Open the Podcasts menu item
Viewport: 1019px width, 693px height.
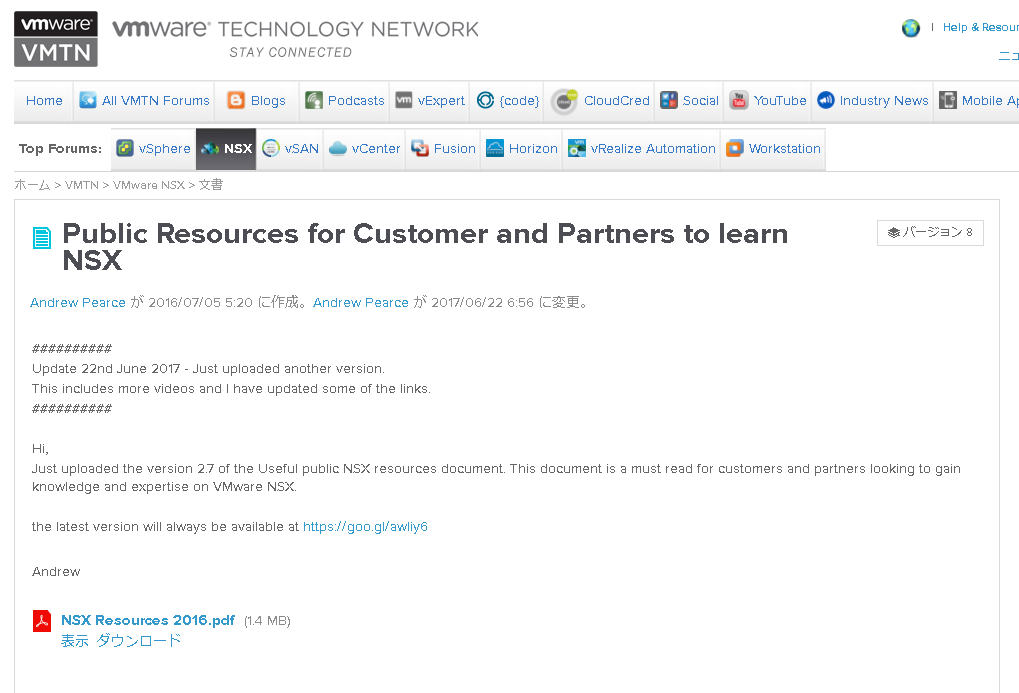click(x=356, y=101)
